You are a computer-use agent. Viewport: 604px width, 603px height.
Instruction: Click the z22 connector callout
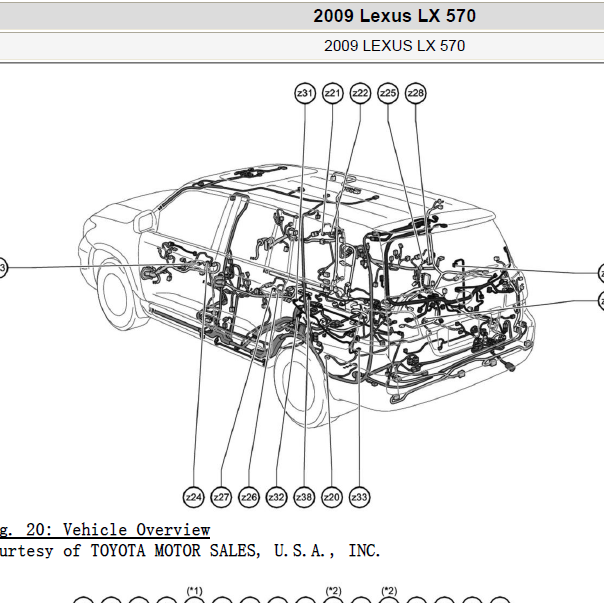[360, 93]
